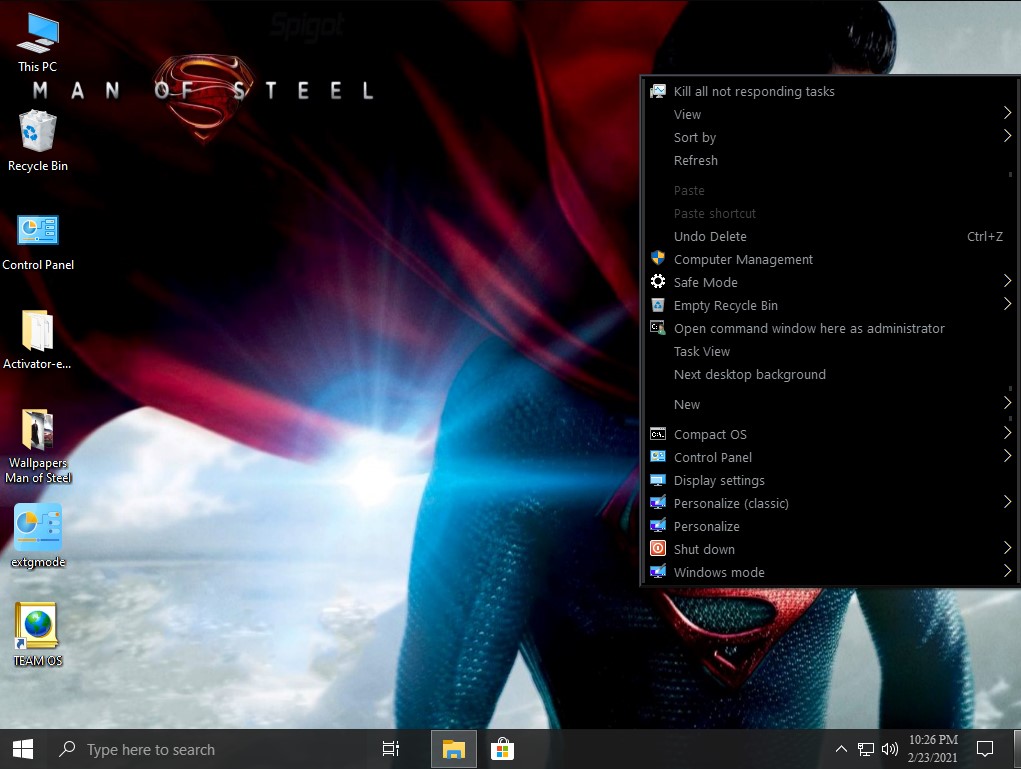
Task: Expand the Sort by submenu
Action: [830, 137]
